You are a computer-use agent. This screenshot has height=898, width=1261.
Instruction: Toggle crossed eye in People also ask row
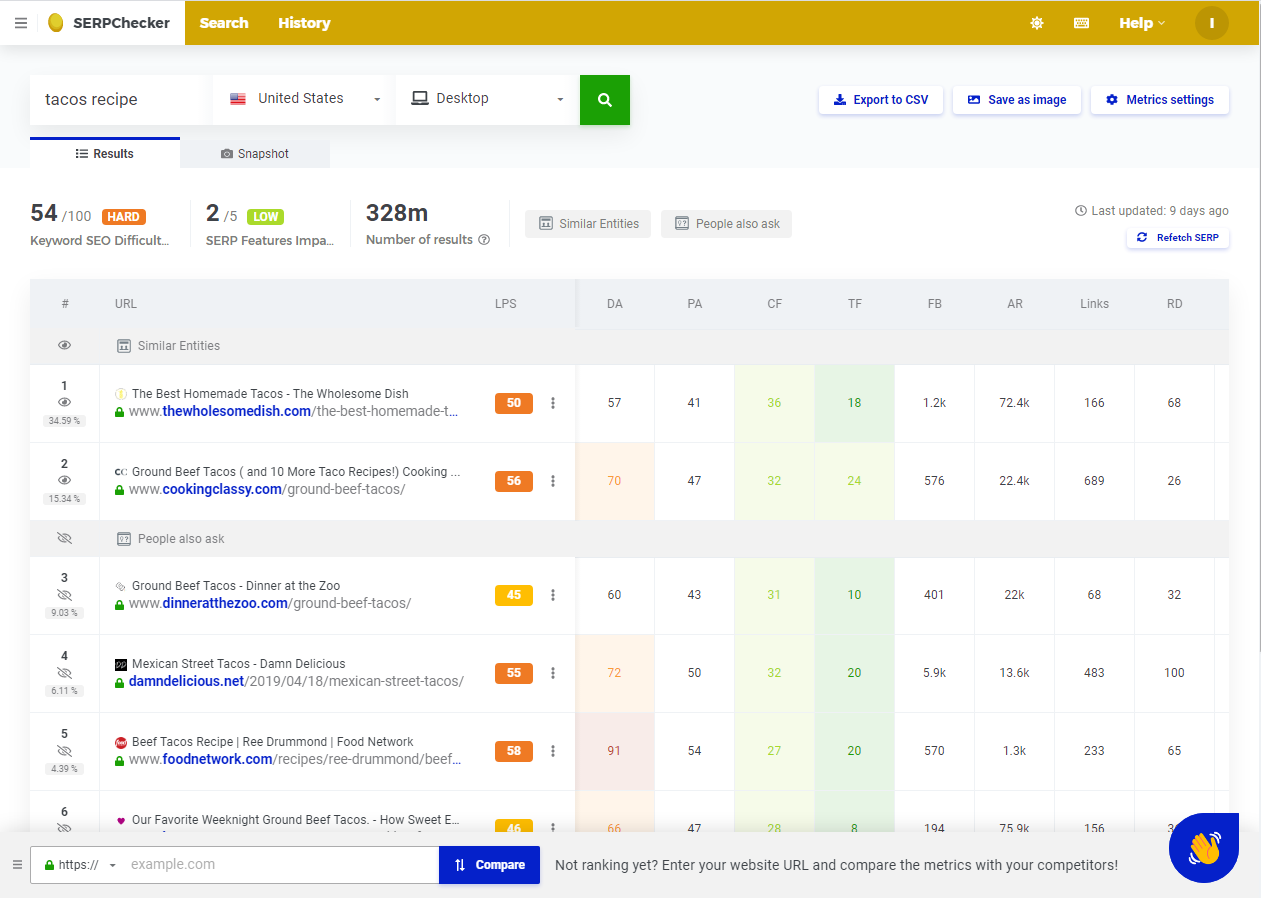(x=65, y=538)
